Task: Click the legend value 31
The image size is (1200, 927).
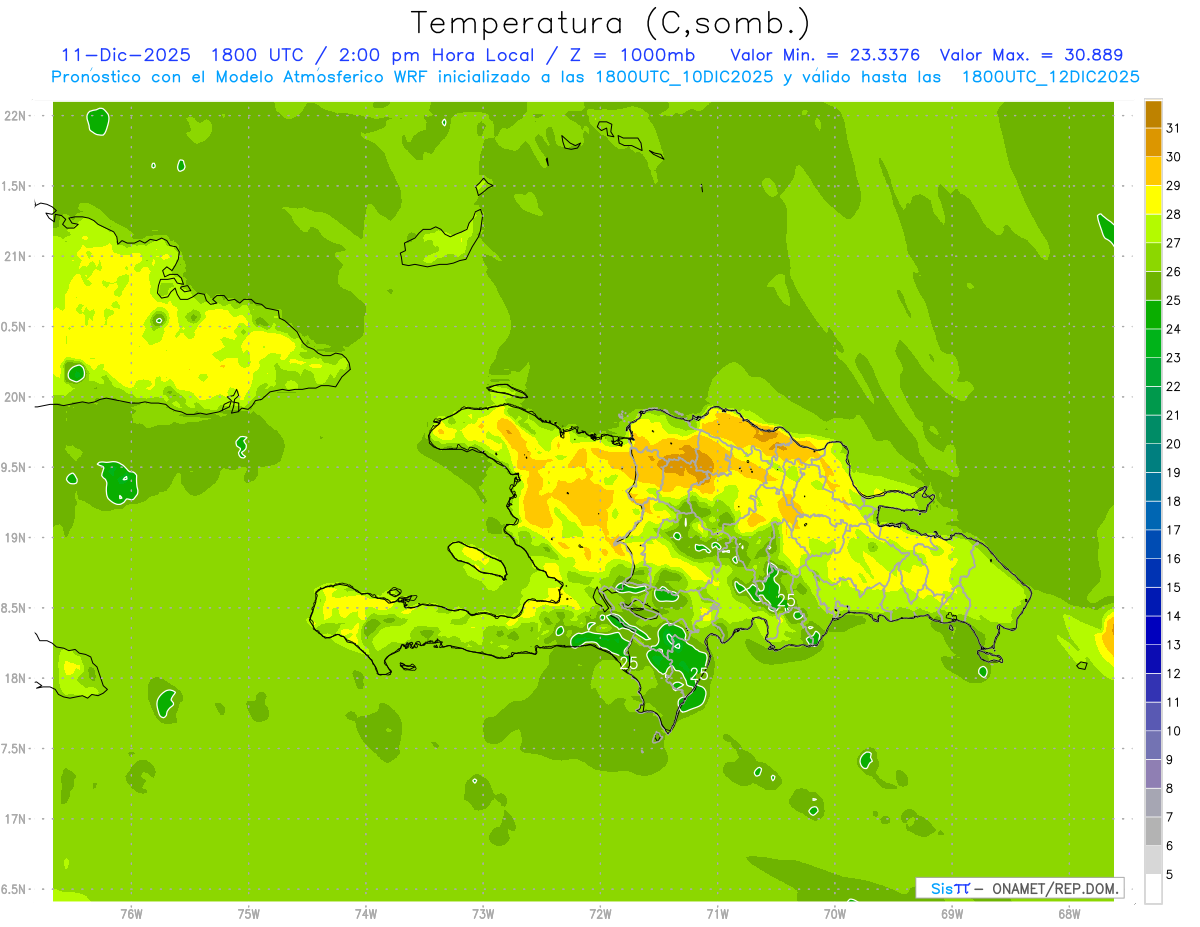Action: [x=1174, y=128]
